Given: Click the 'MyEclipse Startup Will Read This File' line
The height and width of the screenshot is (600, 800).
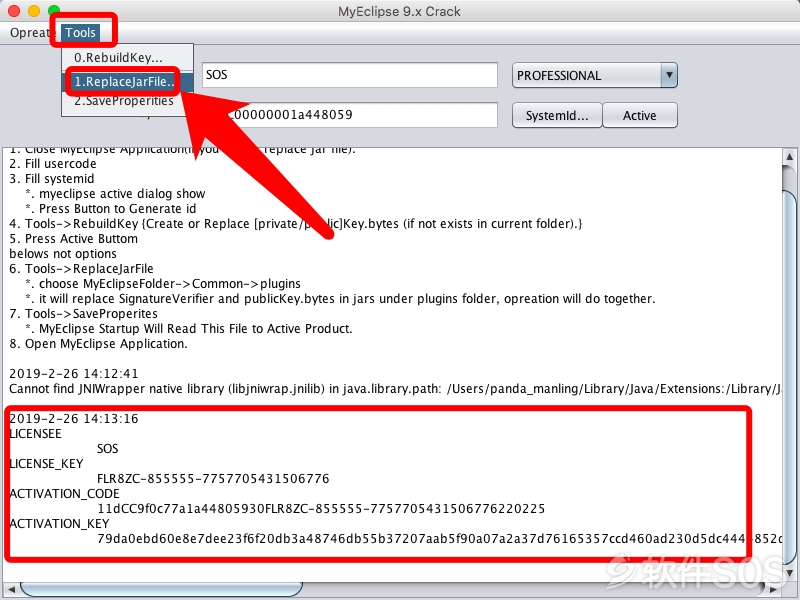Looking at the screenshot, I should click(x=189, y=329).
